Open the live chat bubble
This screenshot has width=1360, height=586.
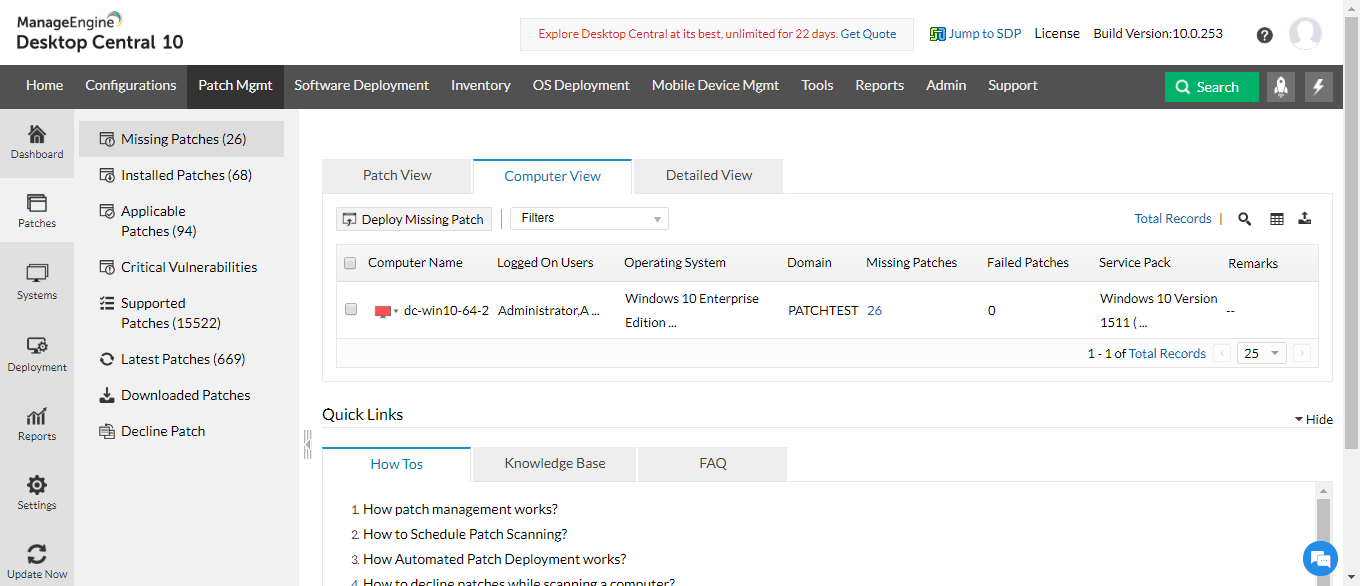pyautogui.click(x=1320, y=558)
